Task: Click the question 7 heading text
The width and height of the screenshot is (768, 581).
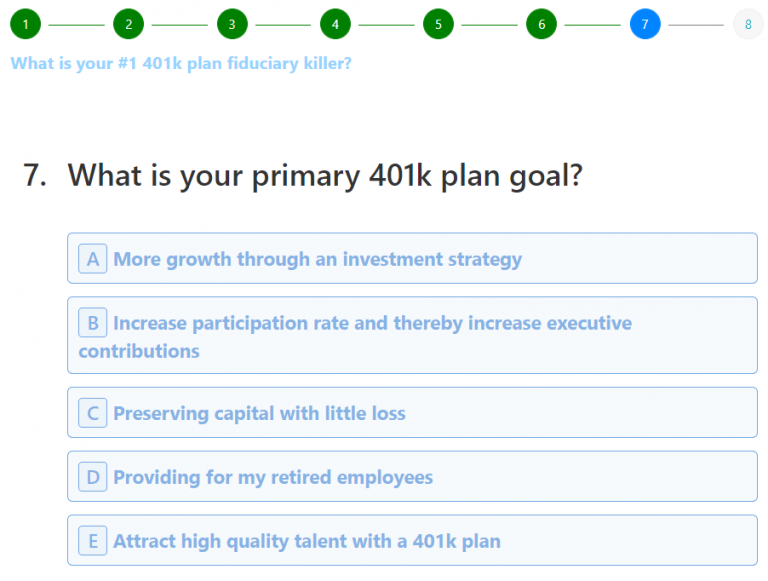Action: tap(325, 176)
